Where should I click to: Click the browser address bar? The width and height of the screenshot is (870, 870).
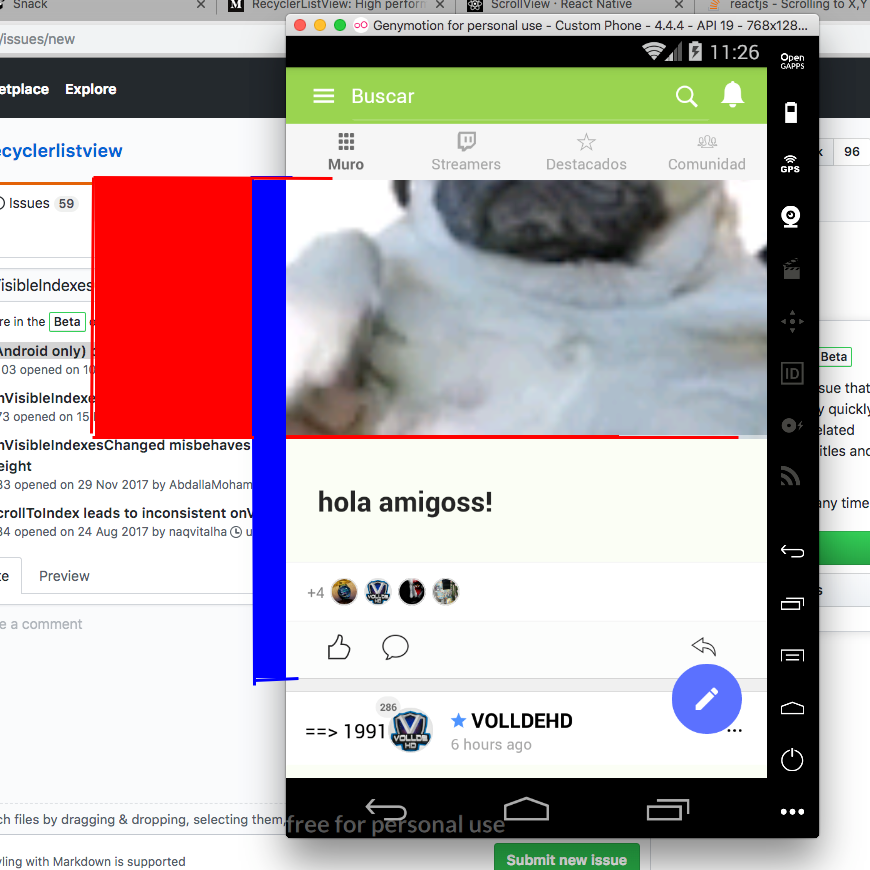(x=143, y=39)
